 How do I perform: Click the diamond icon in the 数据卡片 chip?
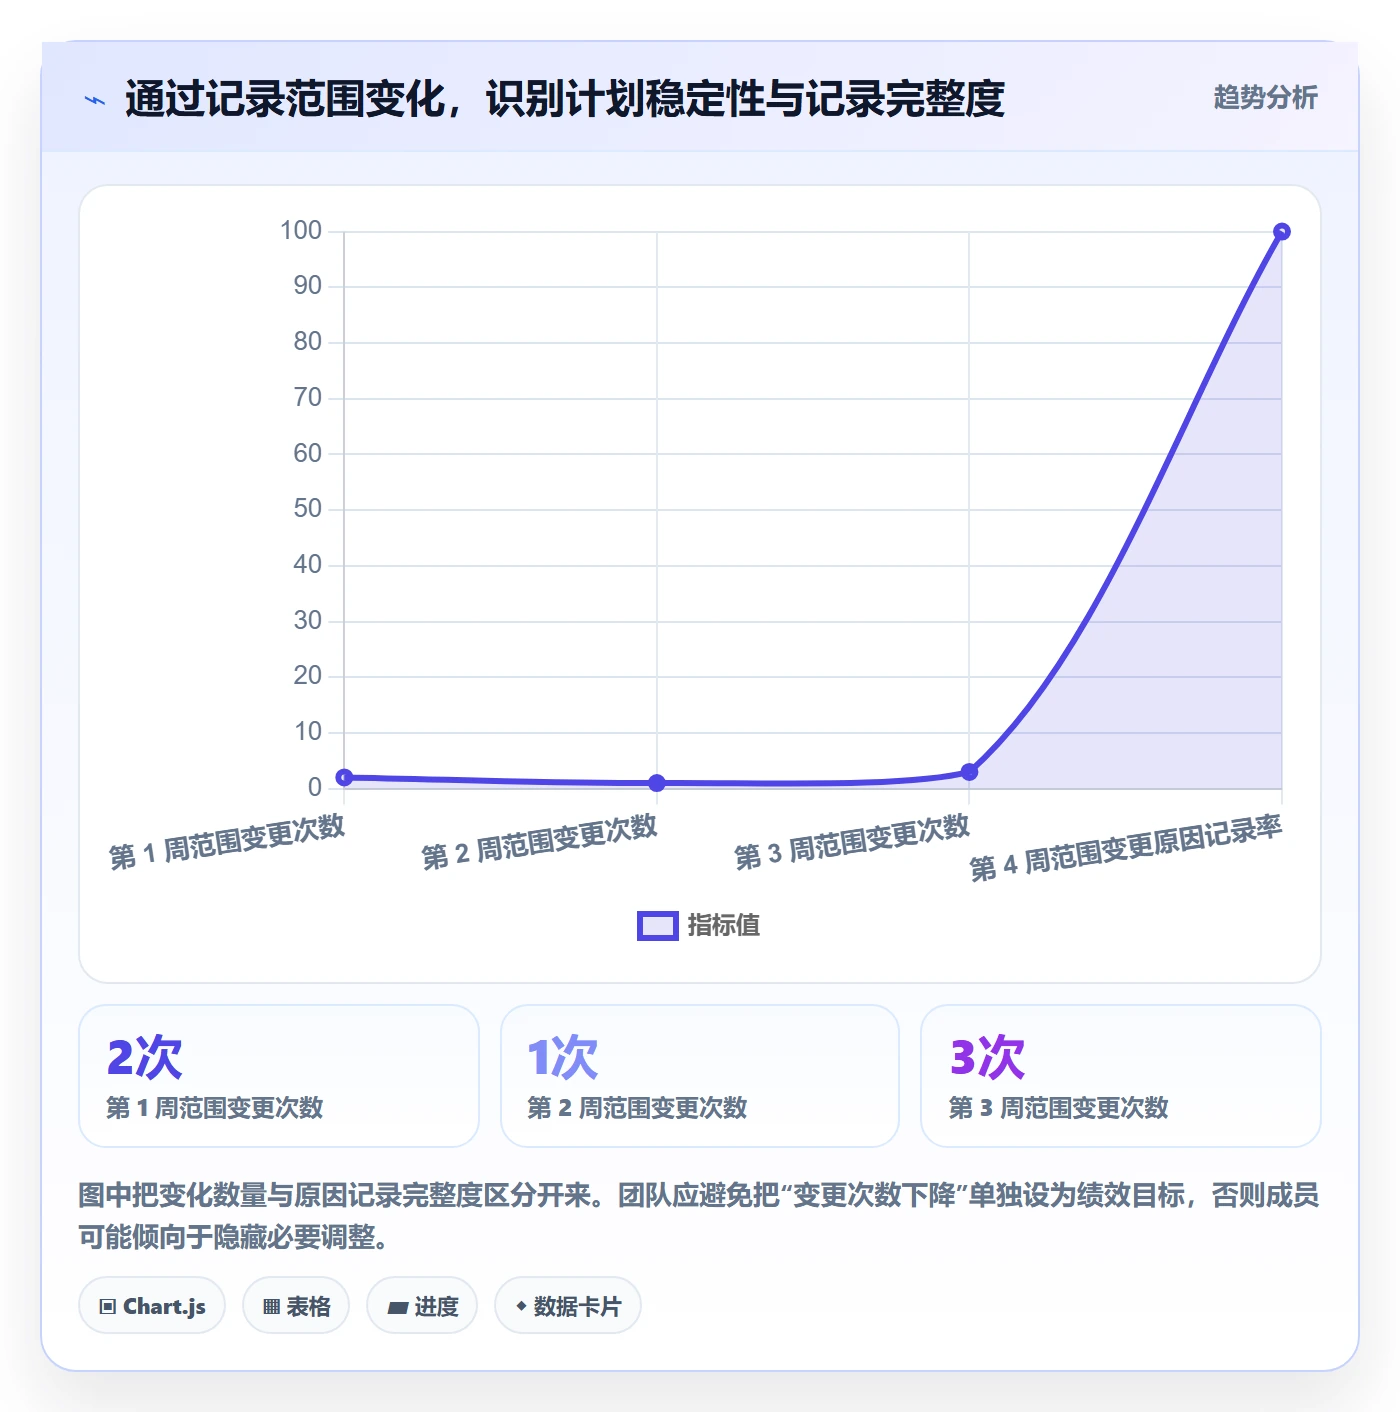tap(521, 1306)
